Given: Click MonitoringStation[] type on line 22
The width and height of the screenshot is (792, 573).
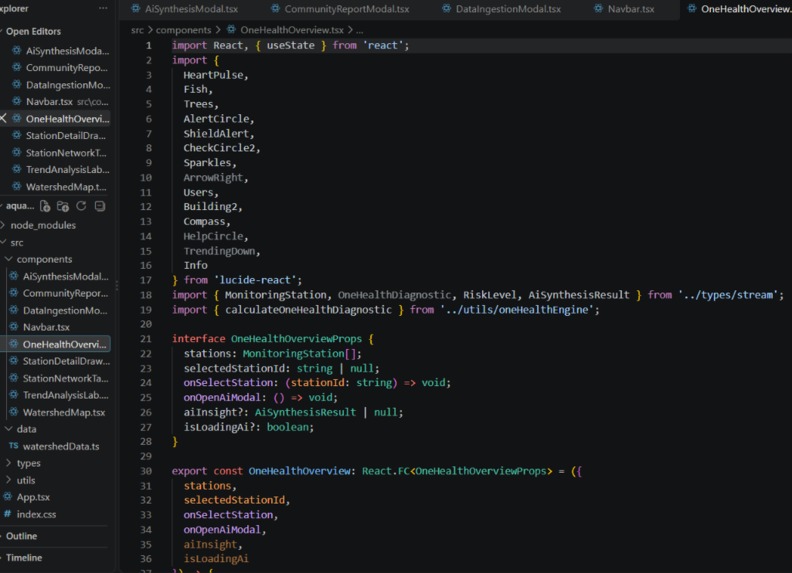Looking at the screenshot, I should [299, 354].
